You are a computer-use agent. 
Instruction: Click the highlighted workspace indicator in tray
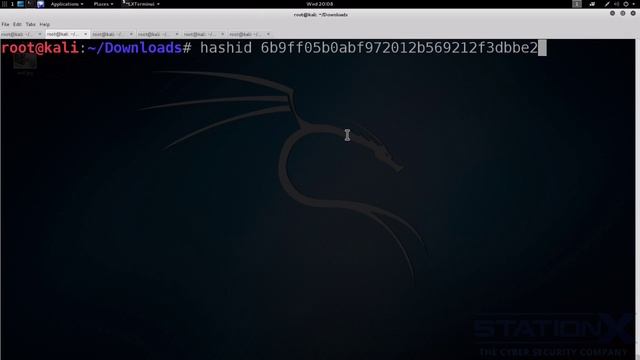[577, 4]
